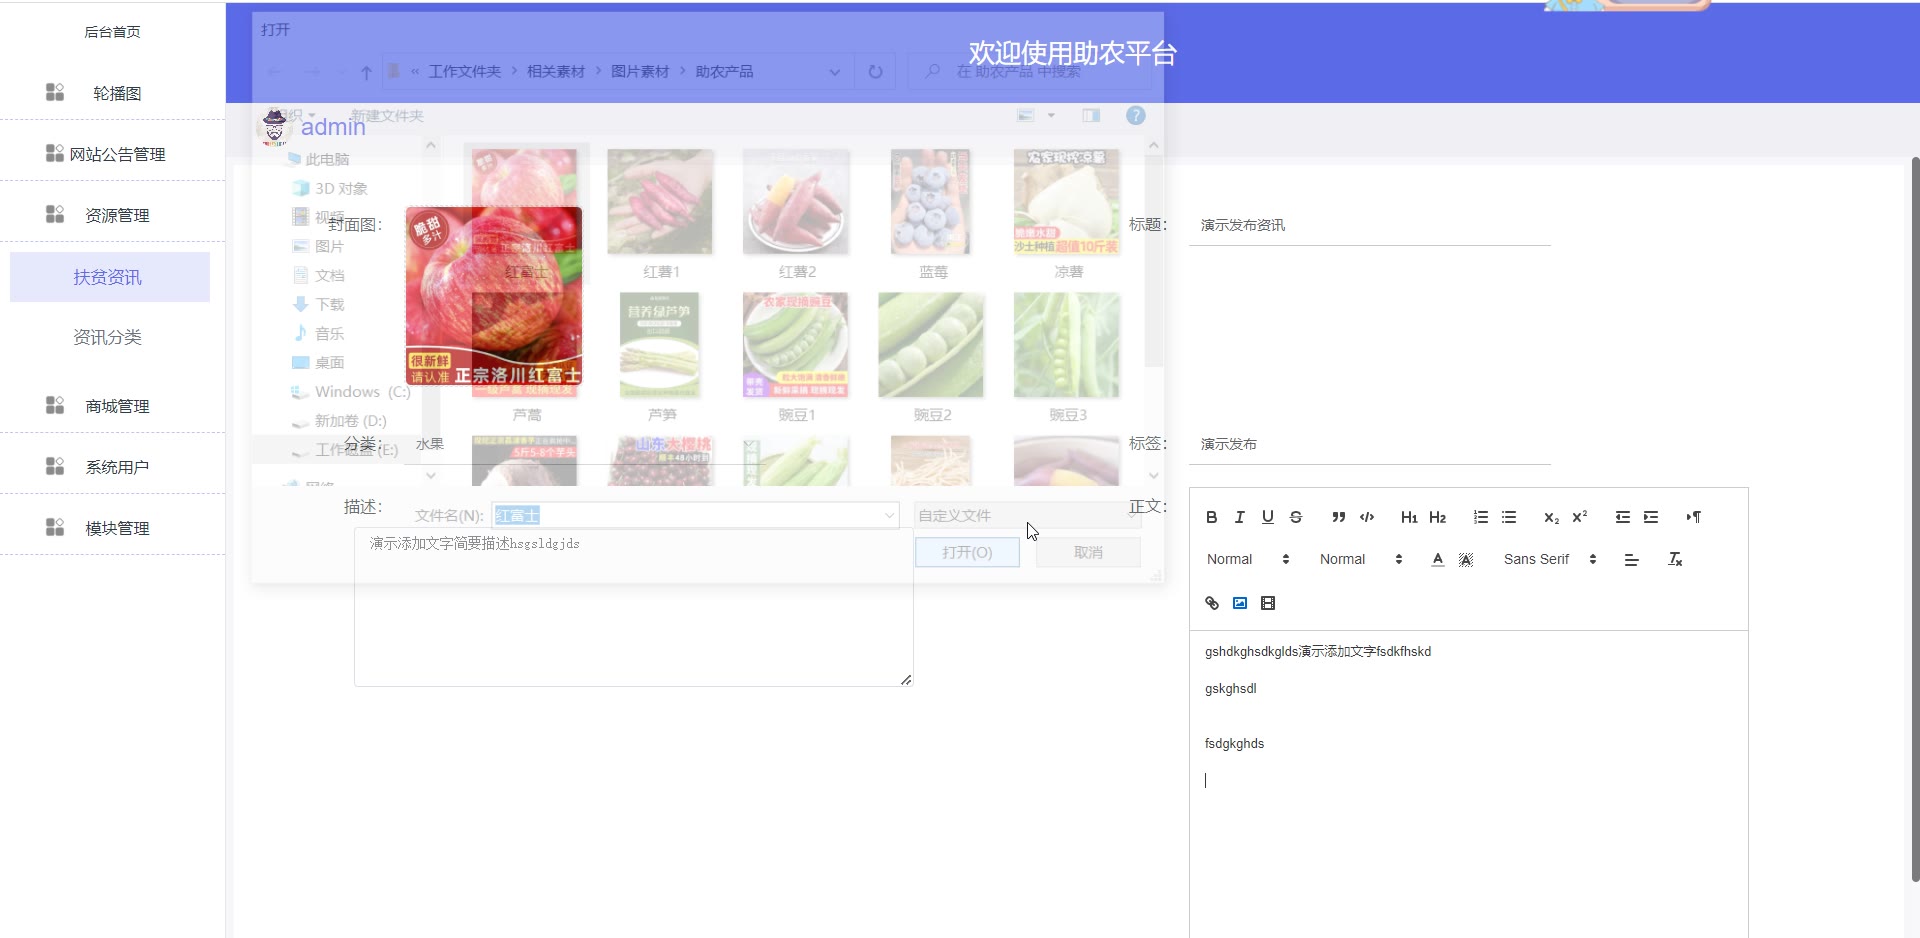Image resolution: width=1920 pixels, height=938 pixels.
Task: Pick the text background color in the editor
Action: 1466,559
